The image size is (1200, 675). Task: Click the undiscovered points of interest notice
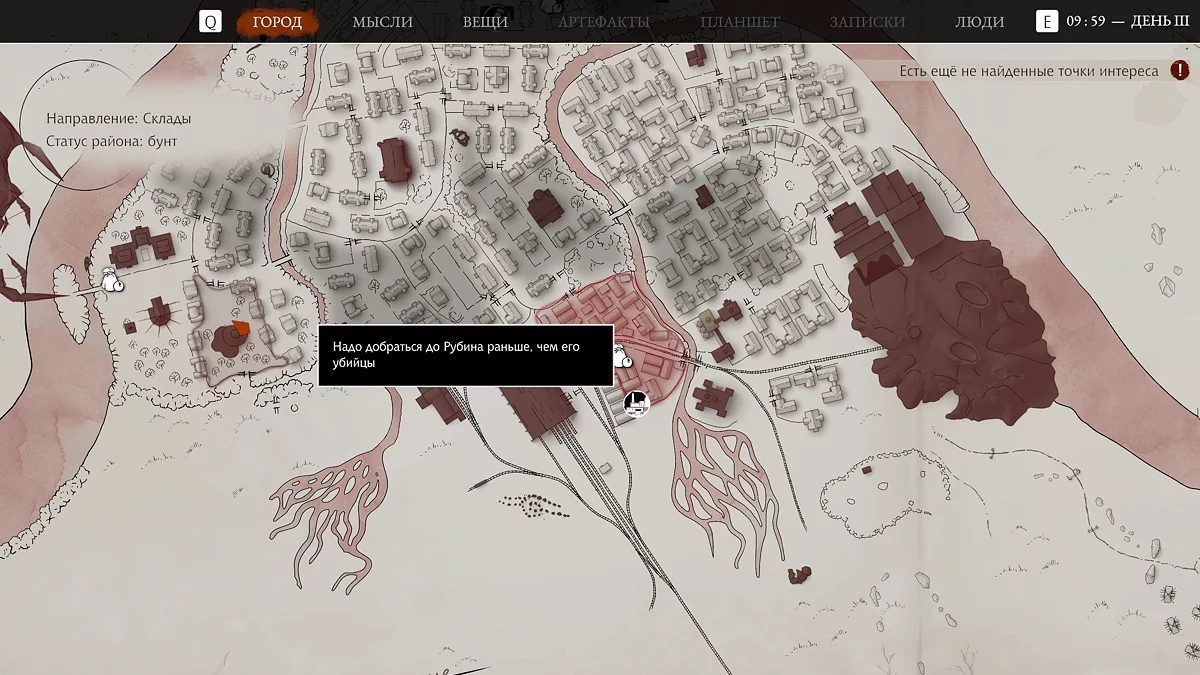(x=1028, y=71)
